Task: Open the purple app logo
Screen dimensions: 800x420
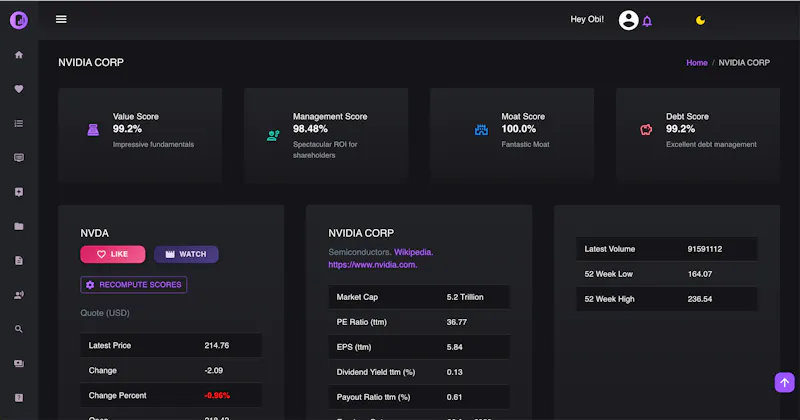Action: (x=19, y=20)
